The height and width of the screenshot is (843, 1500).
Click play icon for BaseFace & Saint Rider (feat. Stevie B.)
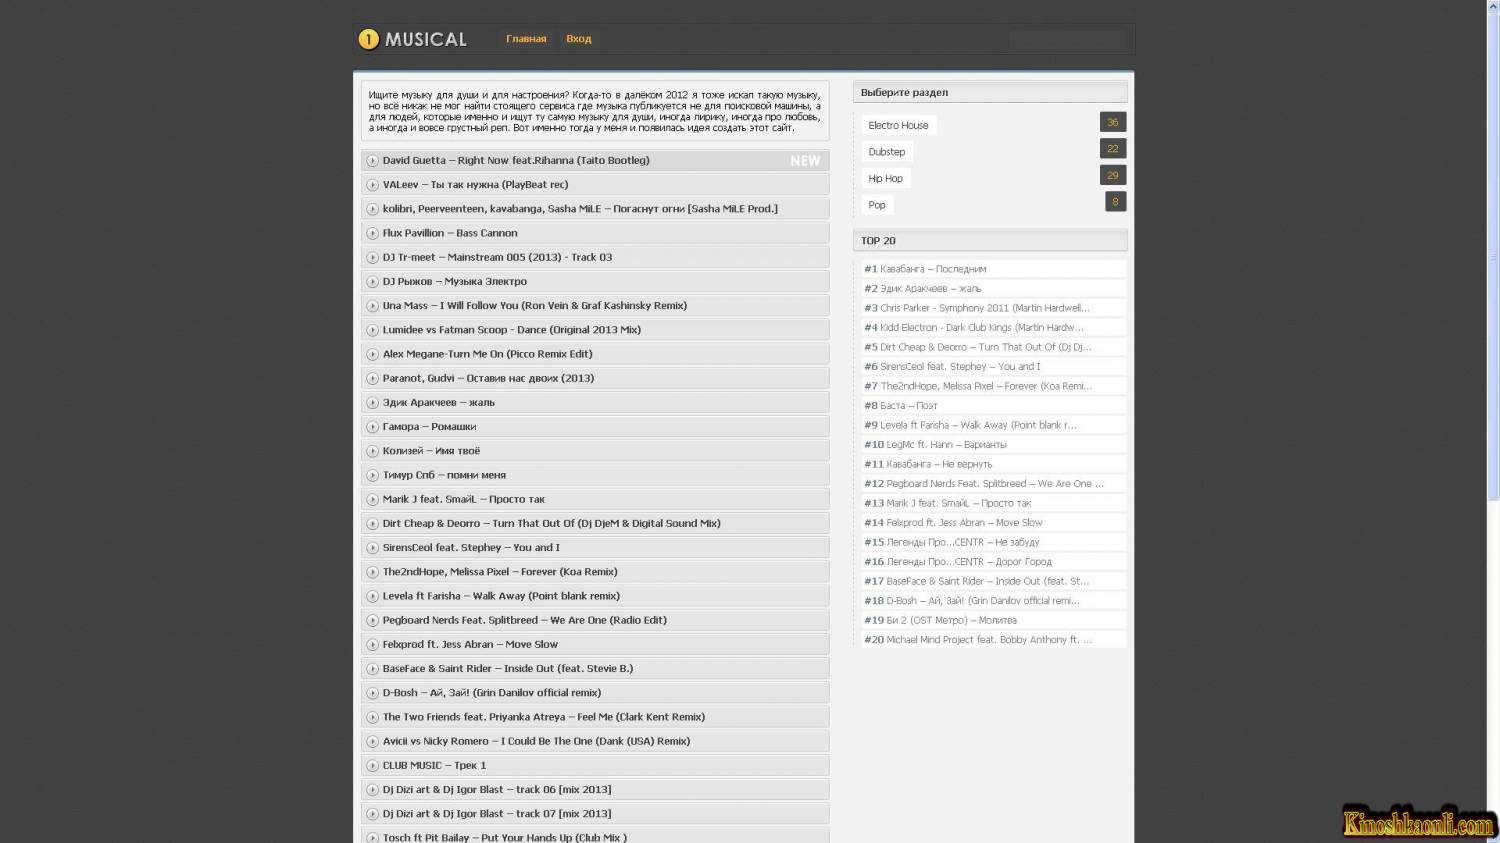pyautogui.click(x=372, y=669)
